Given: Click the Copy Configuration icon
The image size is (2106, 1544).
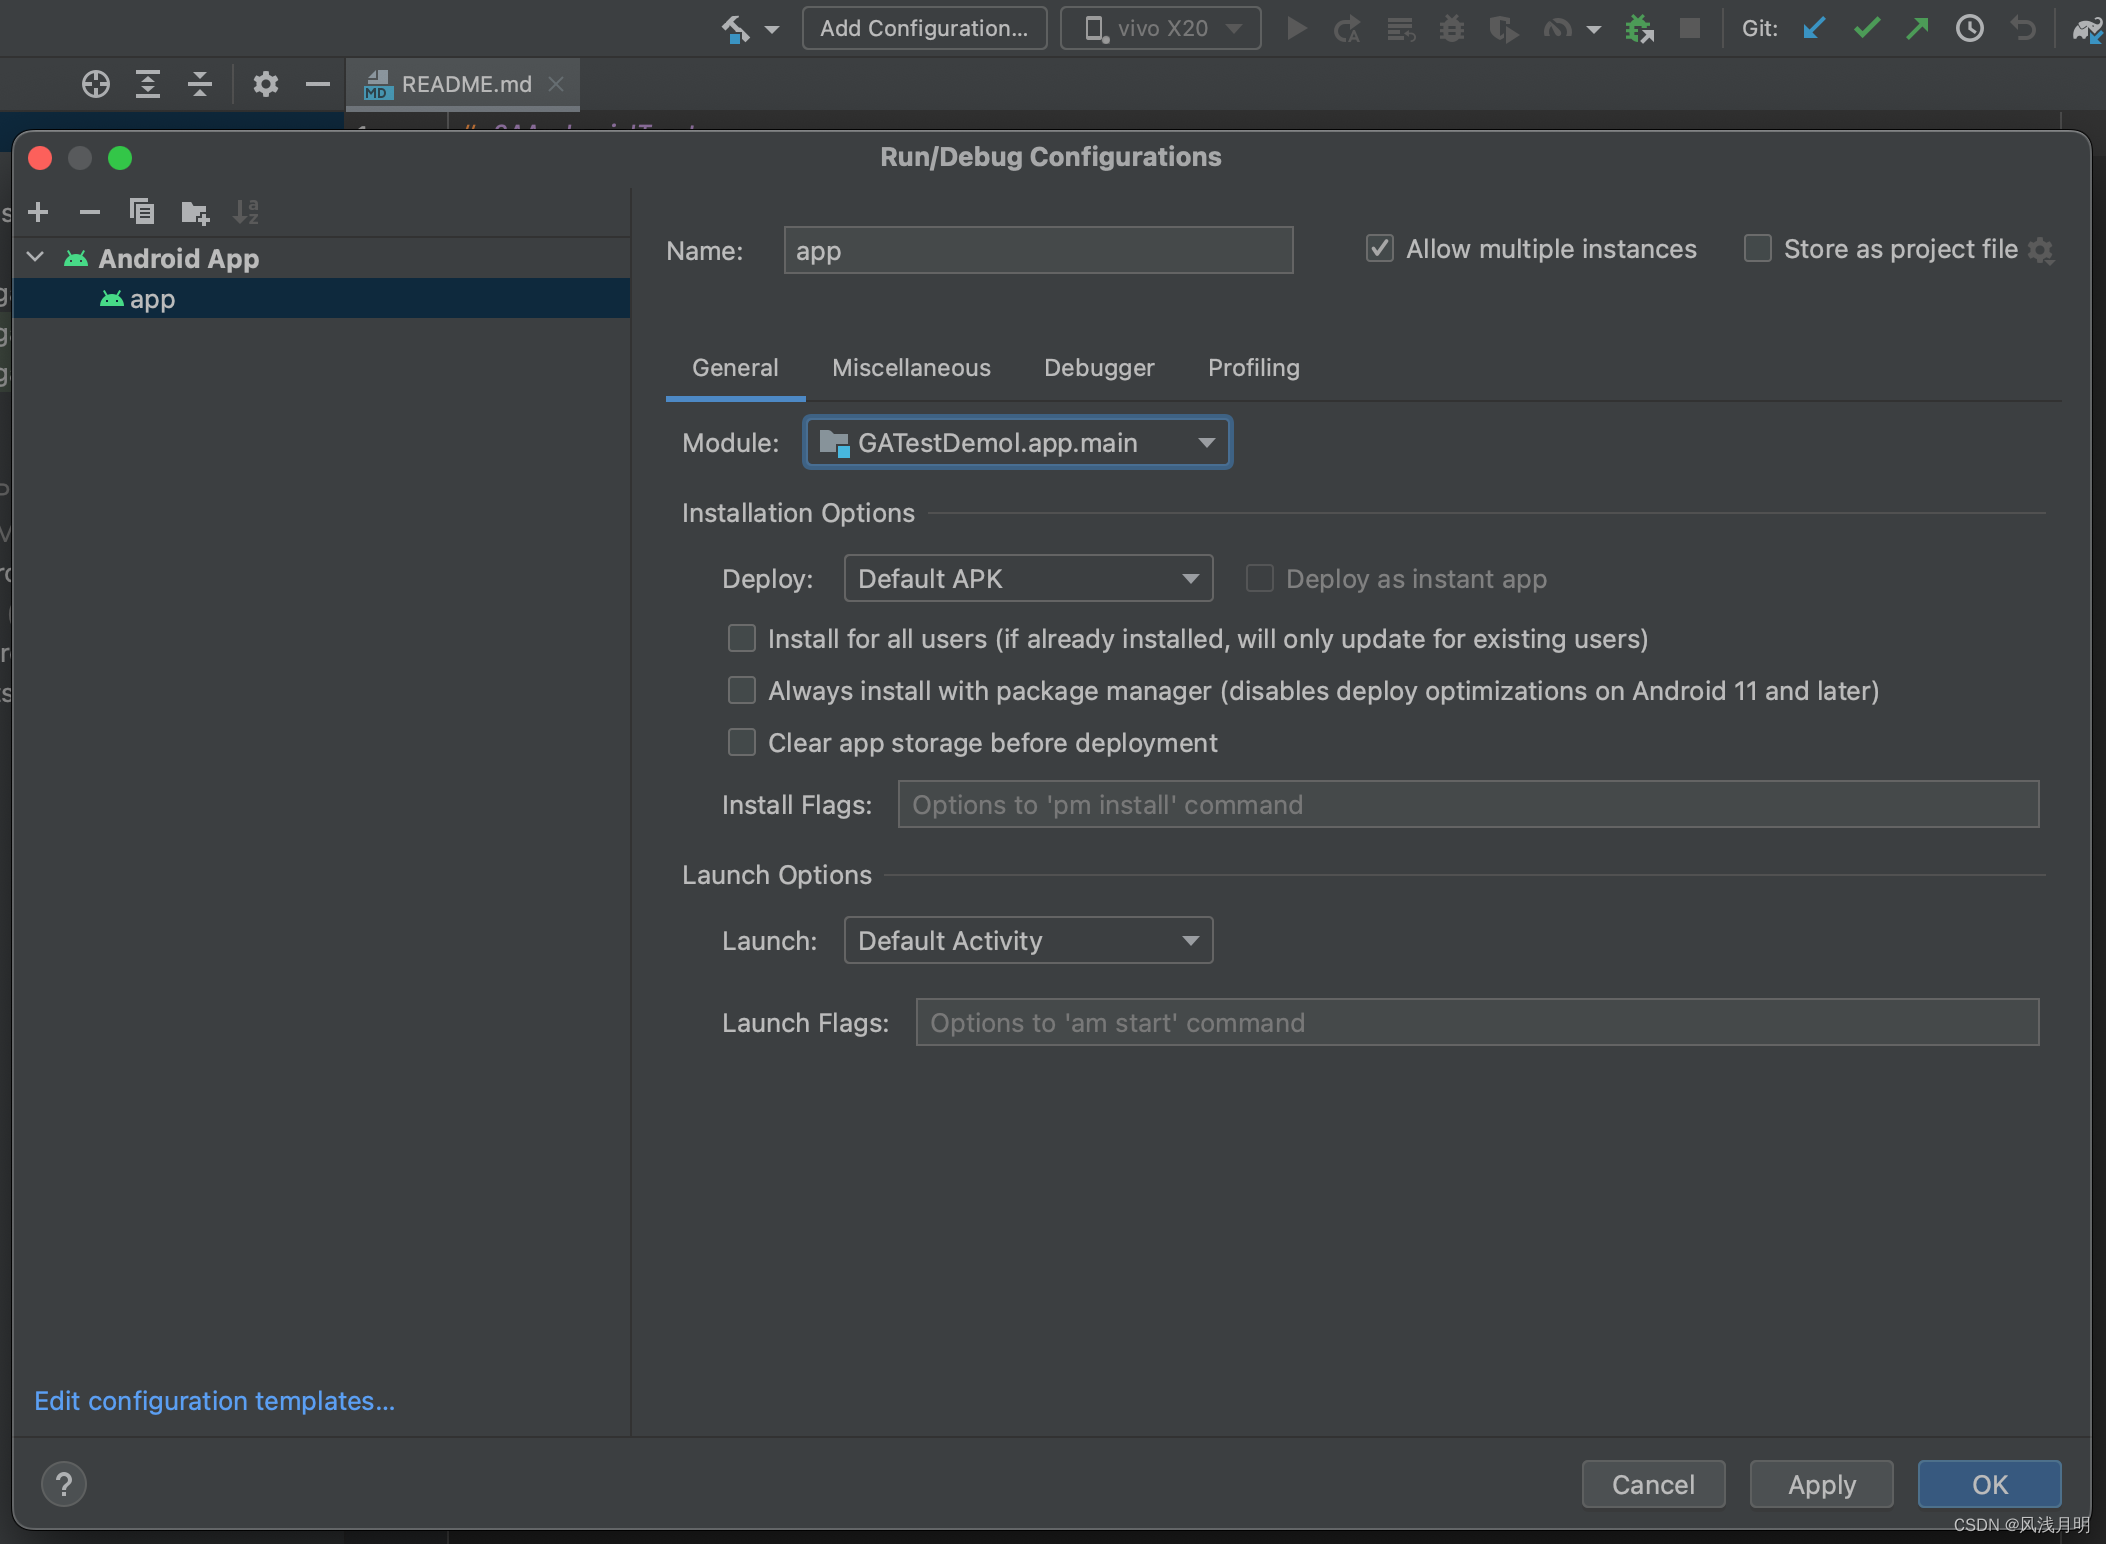Looking at the screenshot, I should tap(142, 212).
